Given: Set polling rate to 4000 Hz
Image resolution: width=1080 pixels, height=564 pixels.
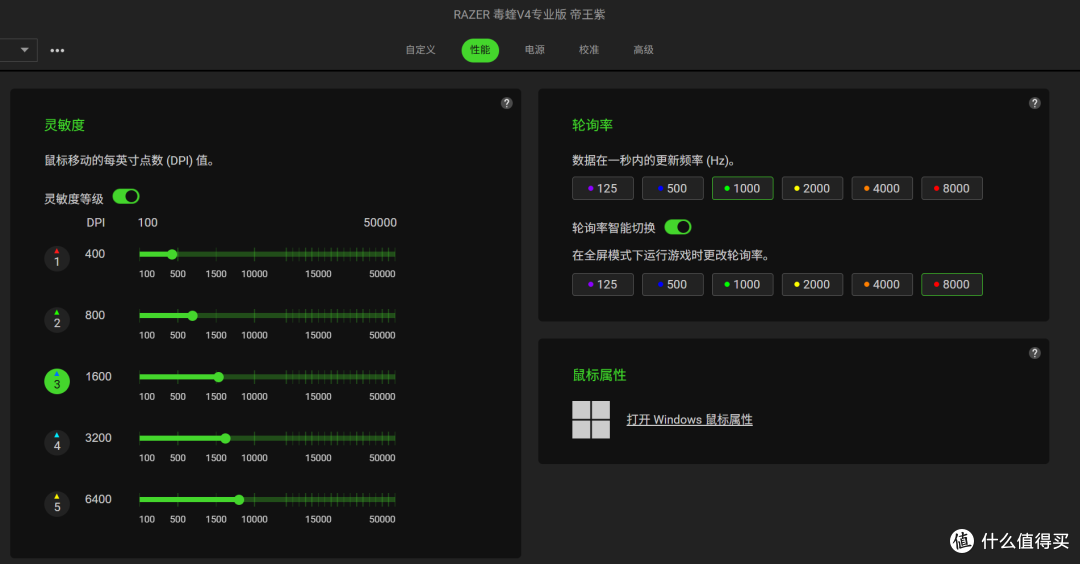Looking at the screenshot, I should coord(882,188).
